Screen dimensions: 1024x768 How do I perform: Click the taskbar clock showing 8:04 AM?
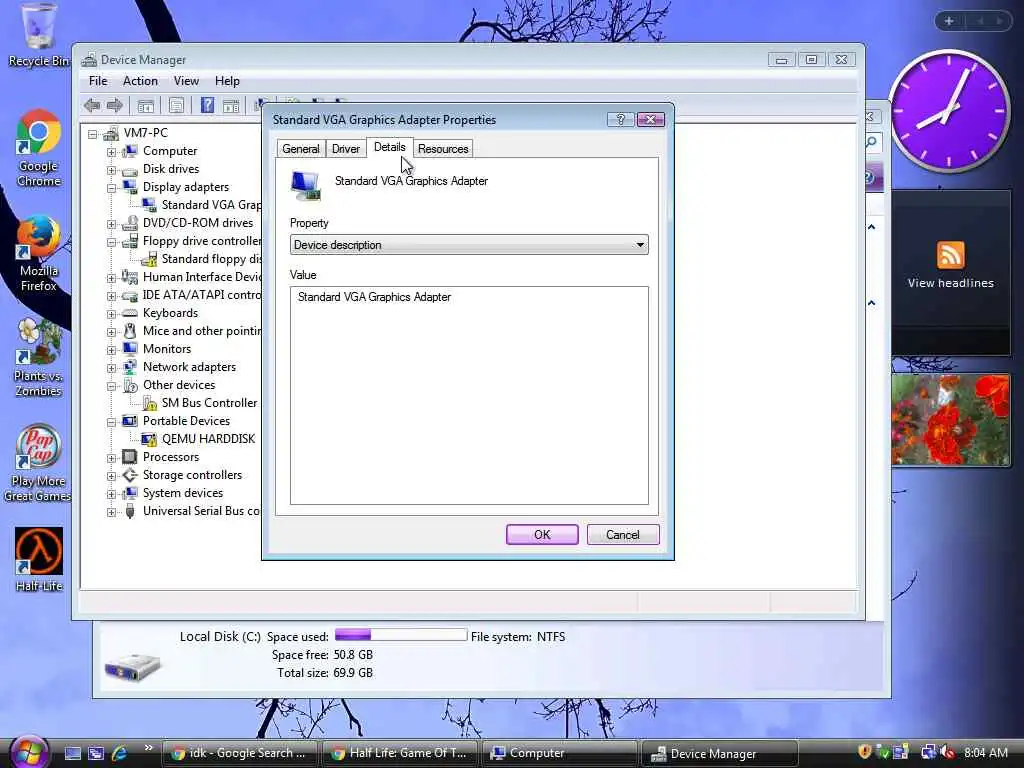(985, 752)
